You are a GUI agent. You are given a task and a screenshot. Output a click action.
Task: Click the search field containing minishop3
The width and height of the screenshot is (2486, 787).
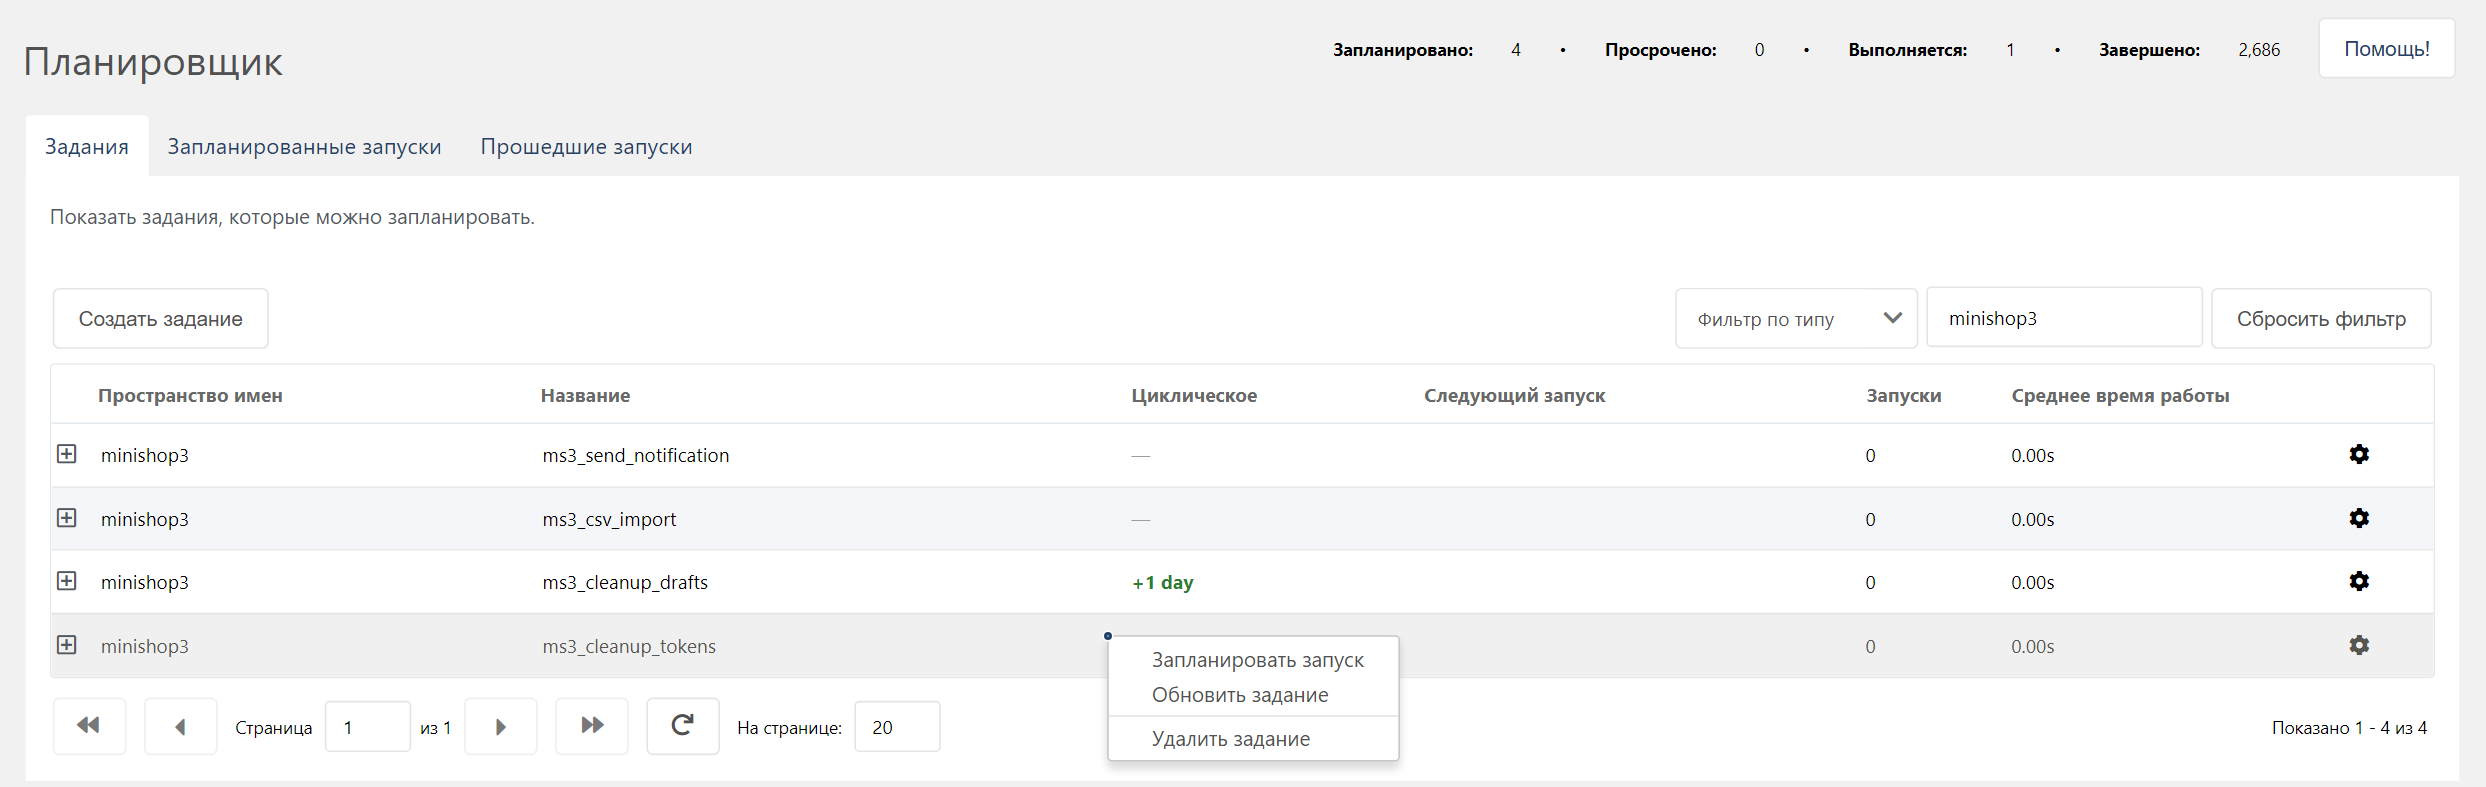pos(2064,318)
